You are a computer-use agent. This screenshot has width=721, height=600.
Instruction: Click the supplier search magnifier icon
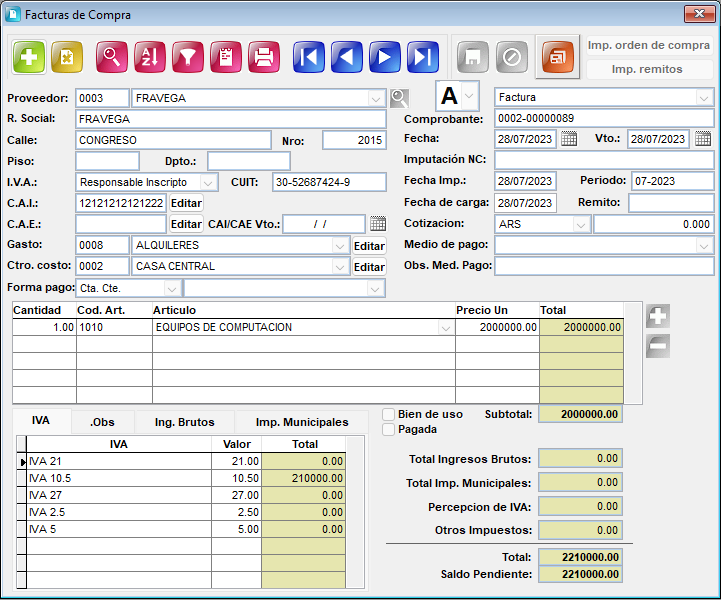399,98
